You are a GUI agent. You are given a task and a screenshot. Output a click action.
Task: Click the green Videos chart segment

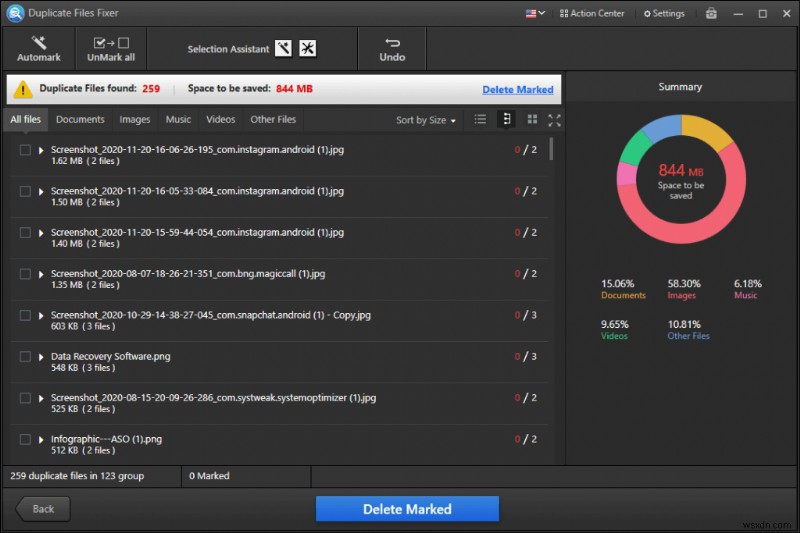[634, 148]
